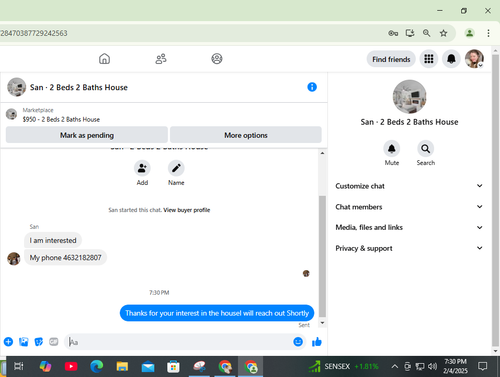The image size is (500, 377).
Task: Open the Marketplace listing thumbnail
Action: click(x=12, y=114)
